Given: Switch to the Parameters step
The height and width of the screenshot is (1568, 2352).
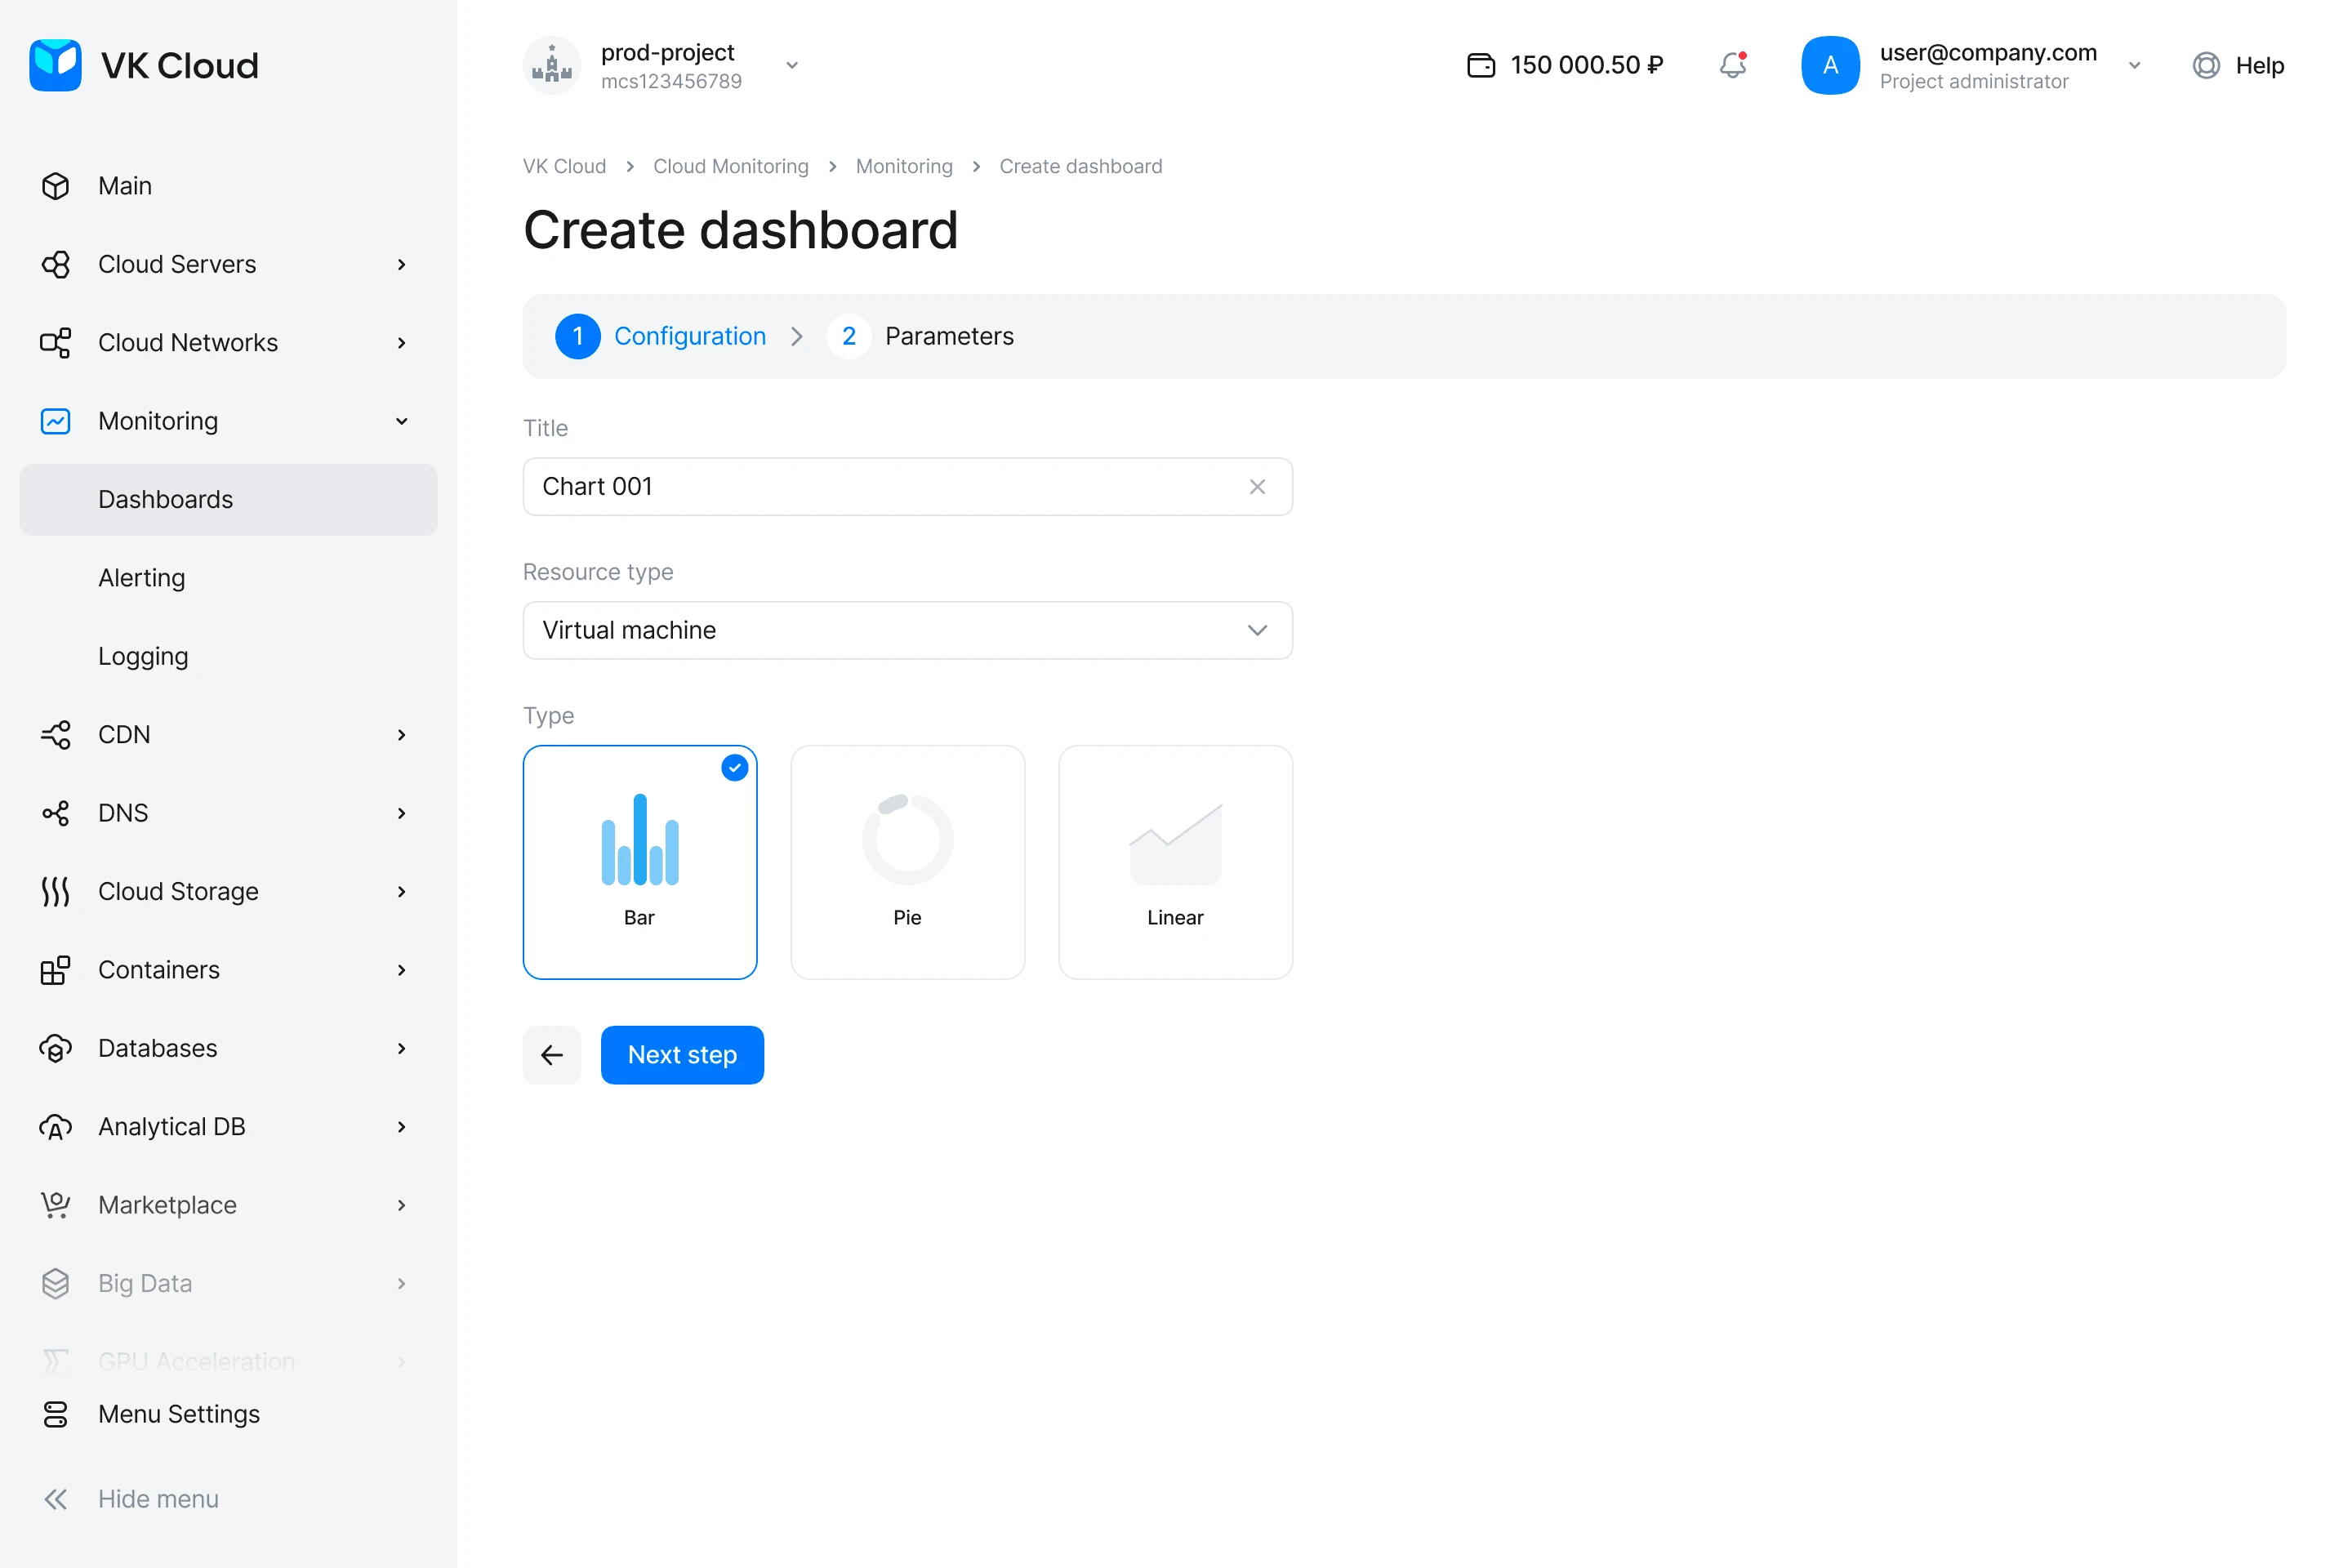Looking at the screenshot, I should [x=948, y=336].
